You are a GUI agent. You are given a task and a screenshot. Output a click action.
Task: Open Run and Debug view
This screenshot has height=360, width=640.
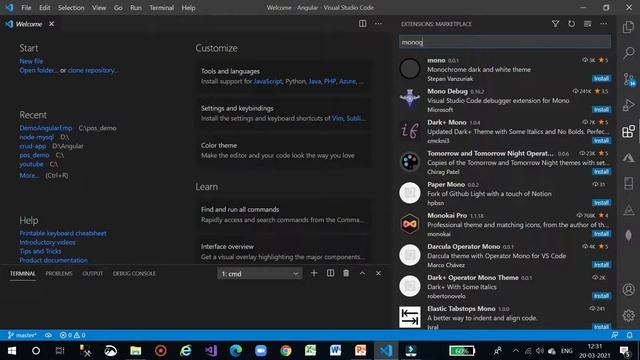629,105
